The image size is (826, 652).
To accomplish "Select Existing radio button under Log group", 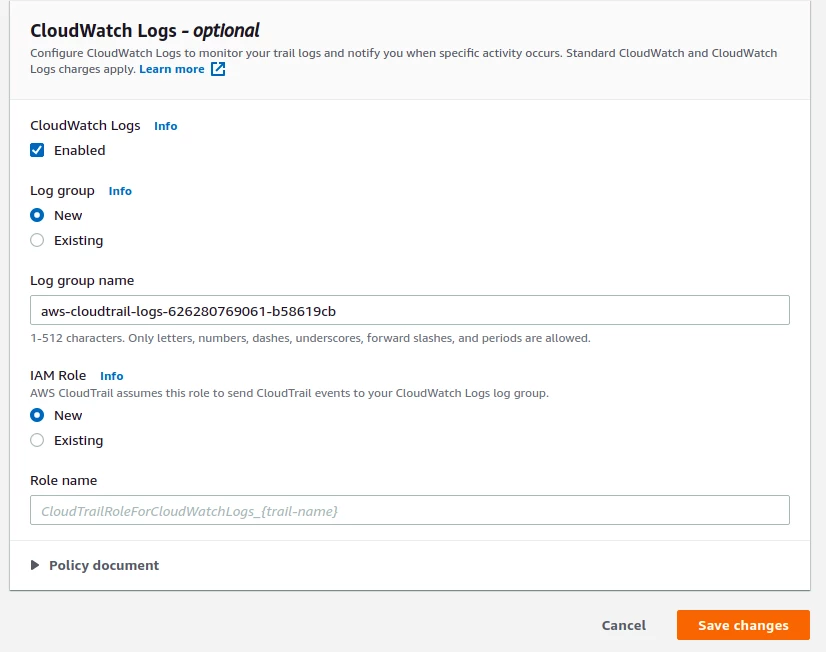I will 37,240.
